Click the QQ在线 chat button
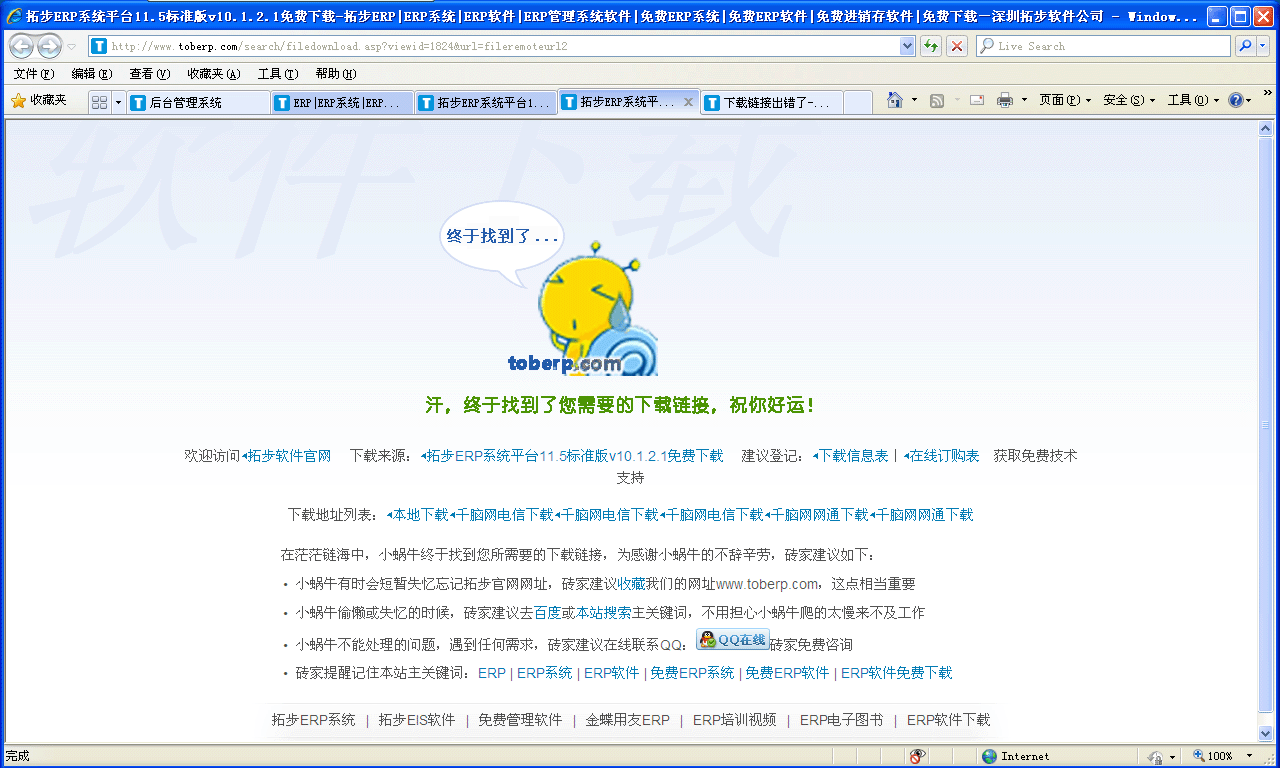 [x=733, y=640]
